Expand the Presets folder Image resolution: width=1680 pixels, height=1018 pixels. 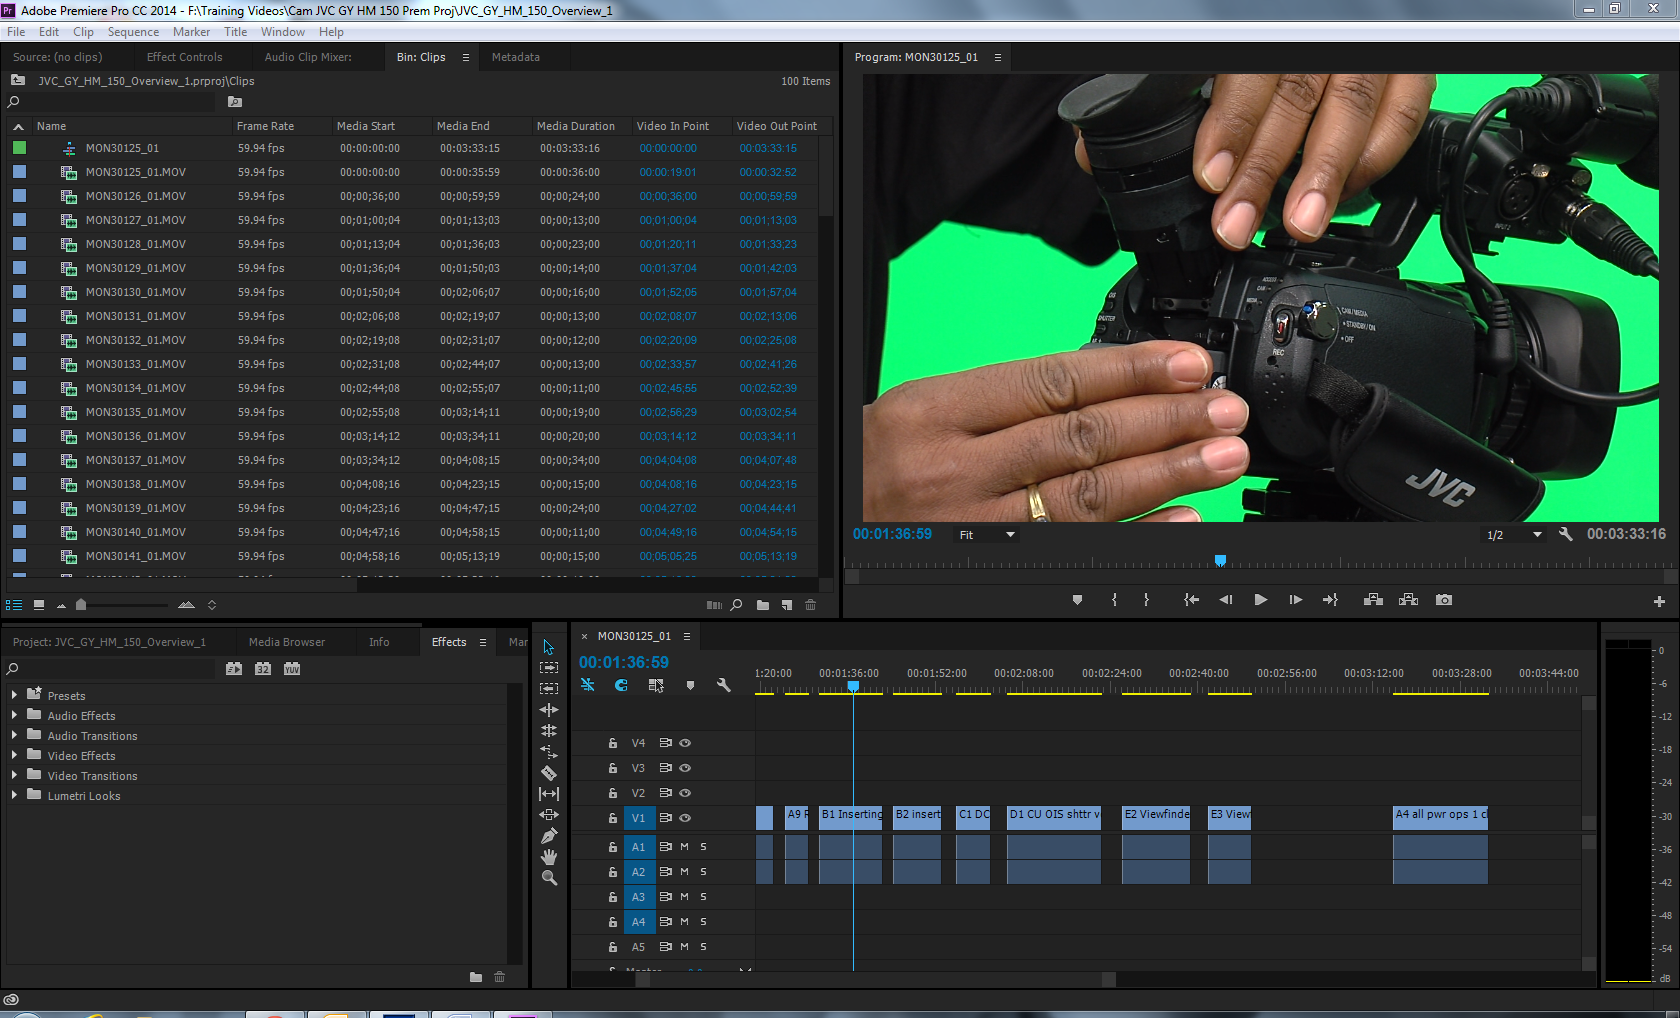(x=14, y=695)
